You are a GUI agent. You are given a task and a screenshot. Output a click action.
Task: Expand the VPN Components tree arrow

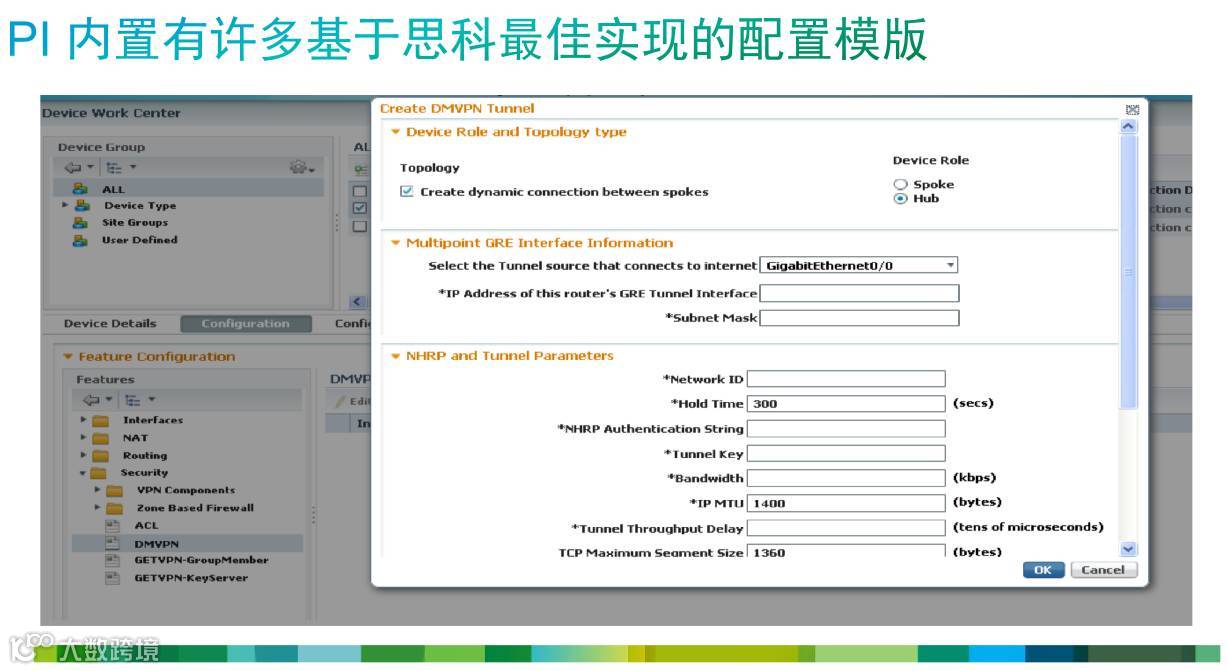pos(98,490)
